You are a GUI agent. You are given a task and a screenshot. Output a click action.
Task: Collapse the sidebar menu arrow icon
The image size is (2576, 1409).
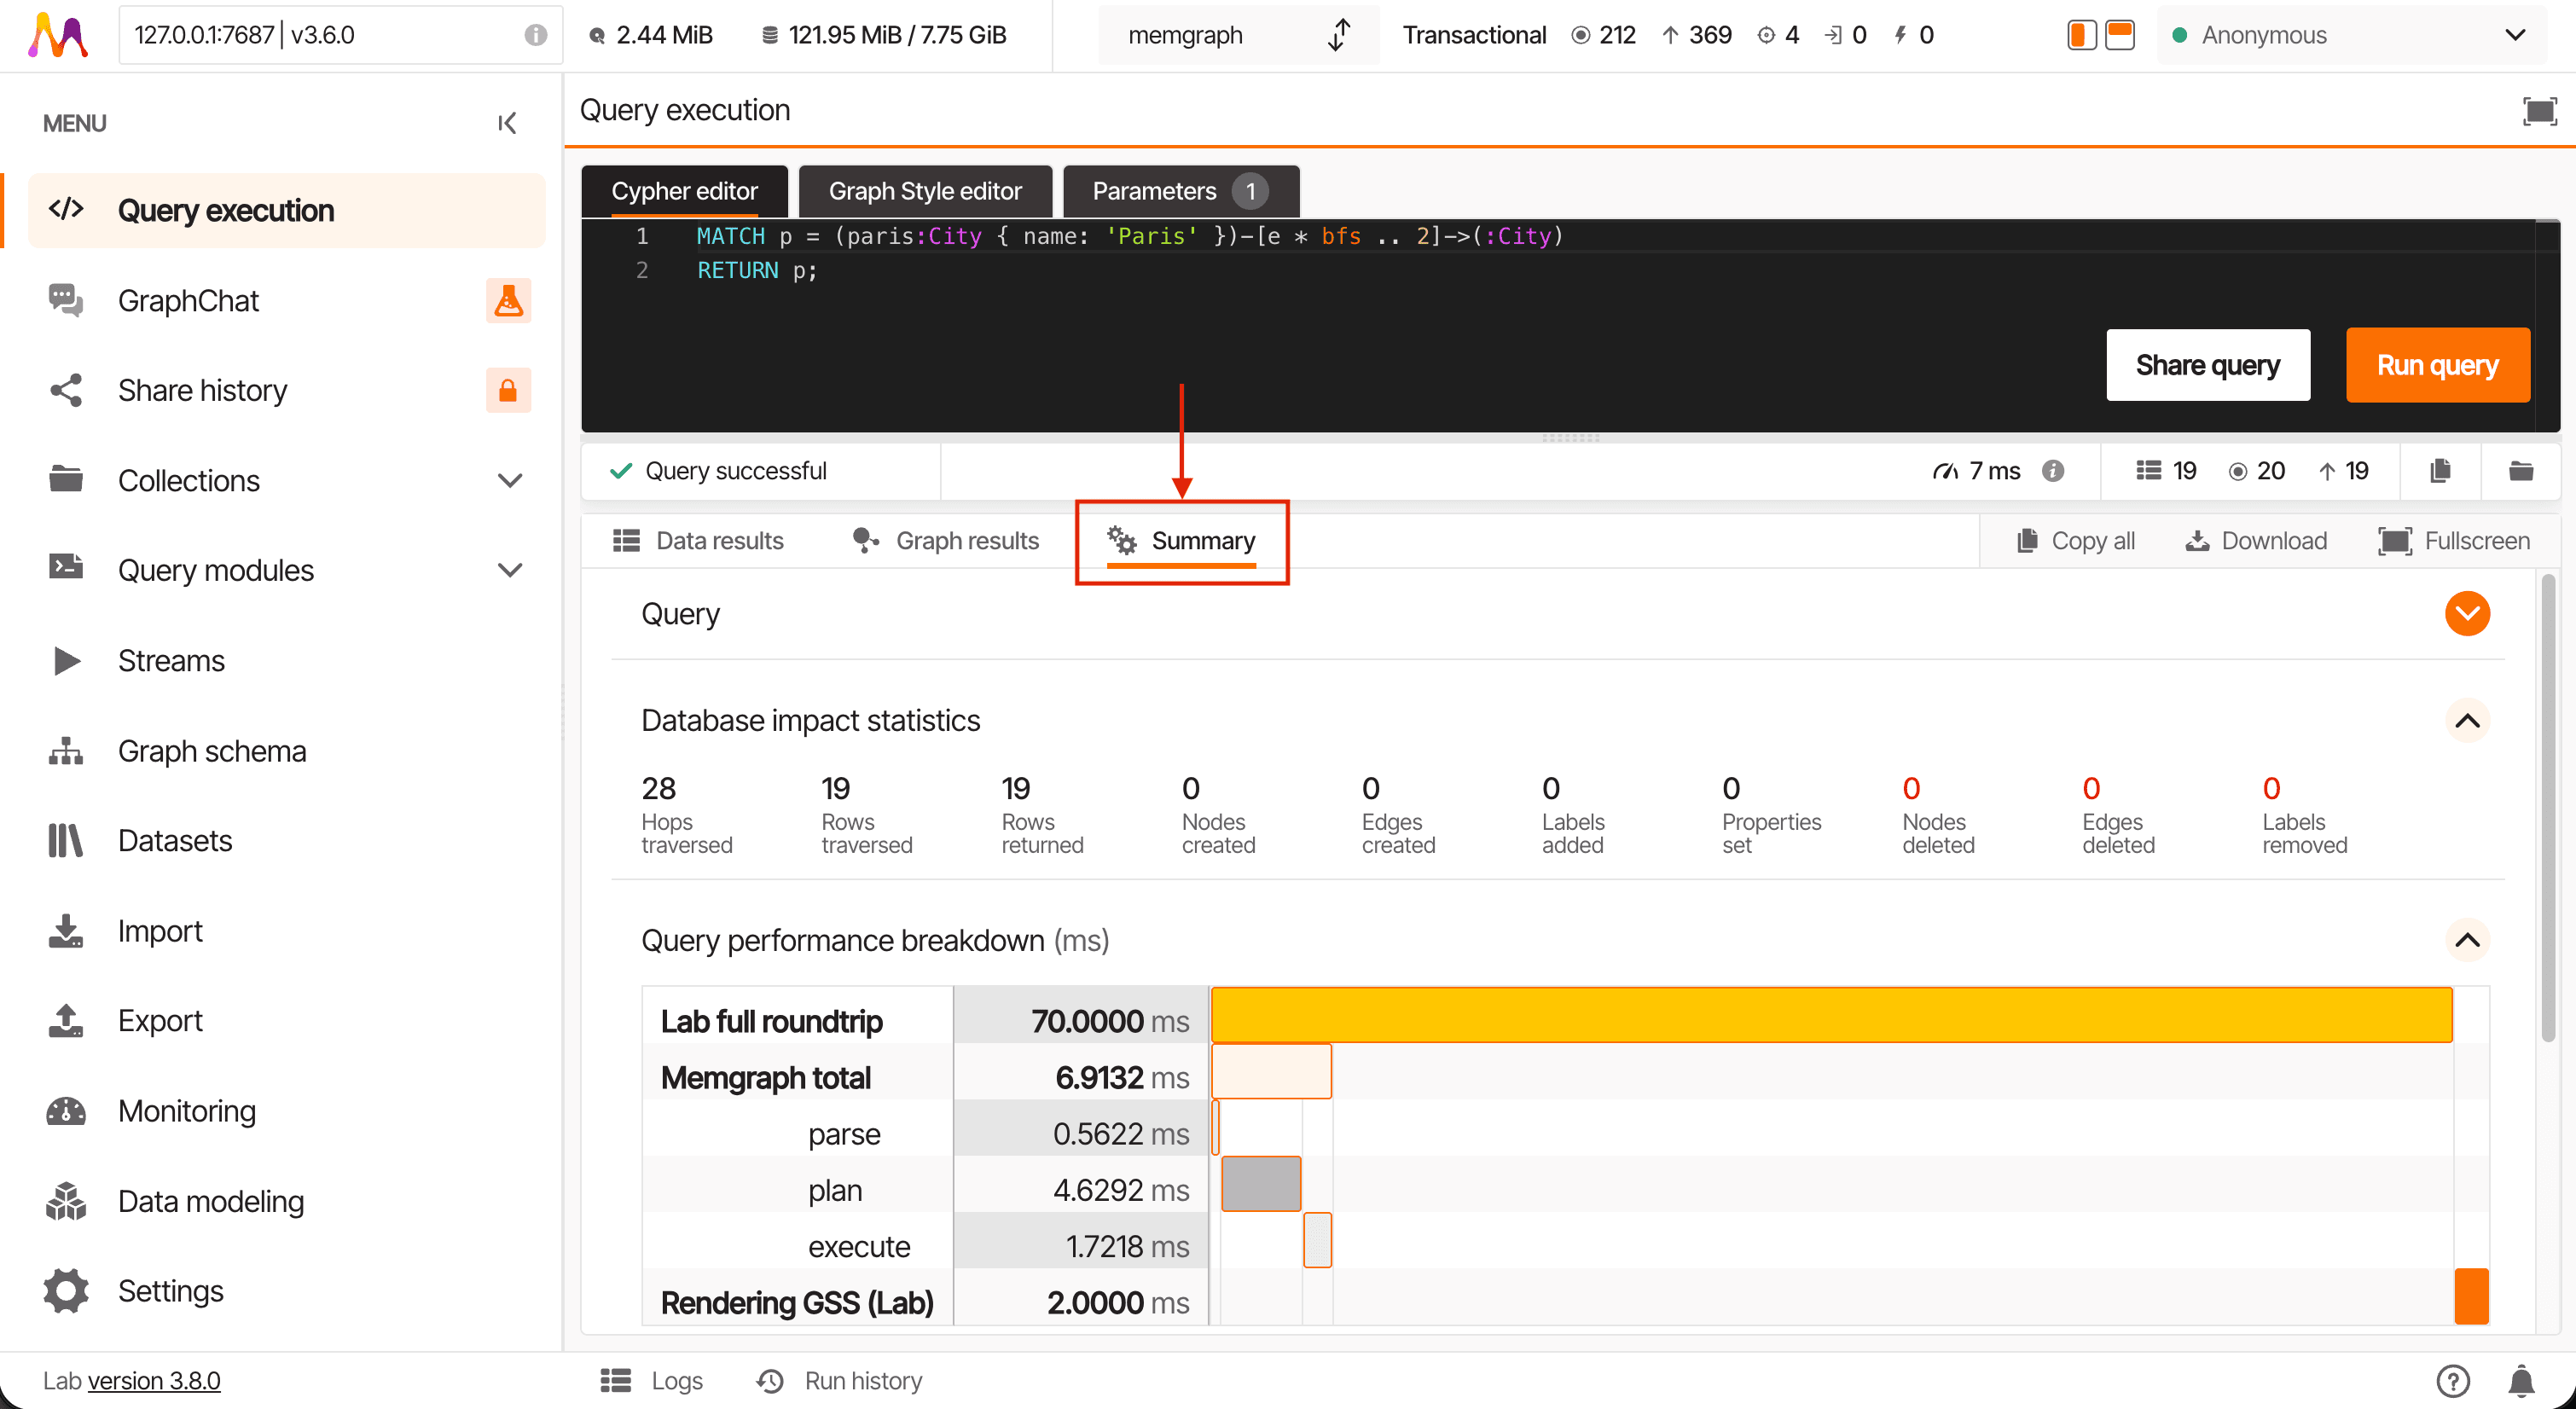click(507, 123)
